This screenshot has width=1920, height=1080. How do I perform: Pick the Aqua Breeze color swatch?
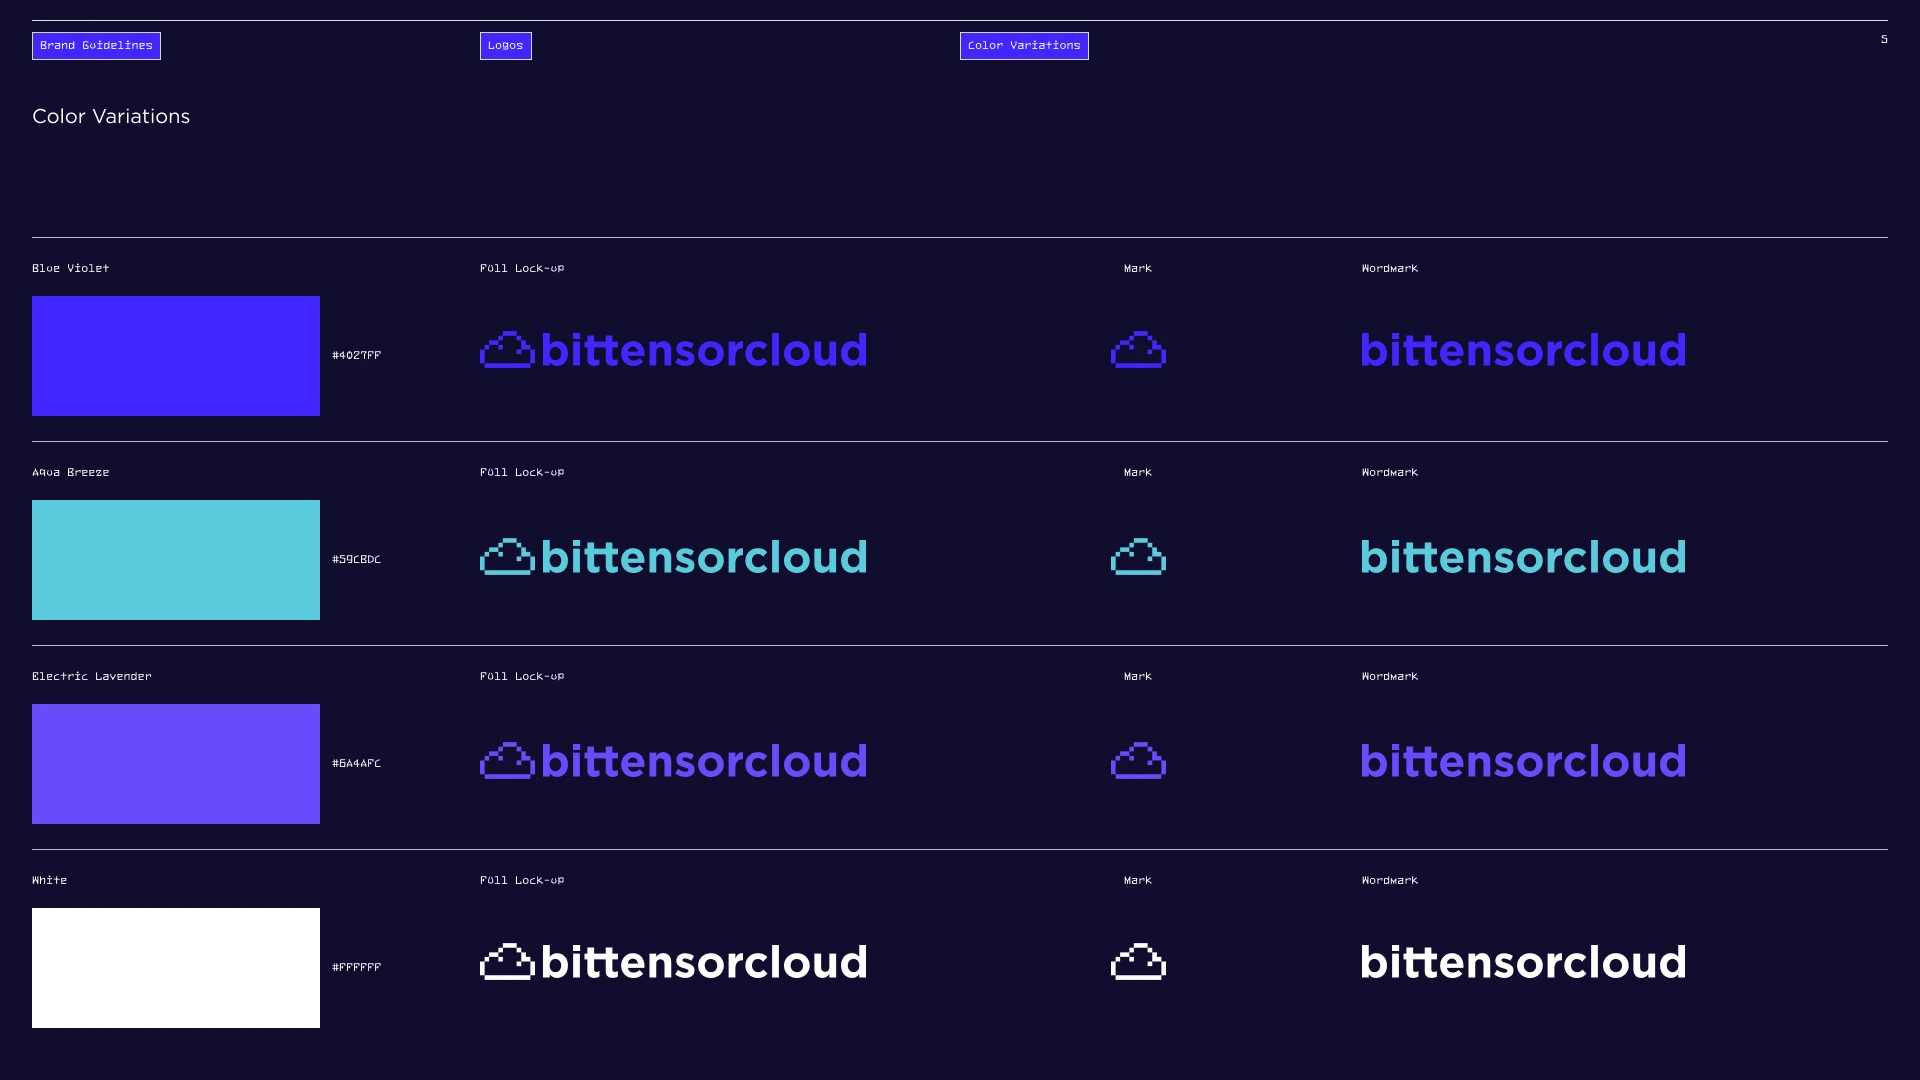pos(176,560)
